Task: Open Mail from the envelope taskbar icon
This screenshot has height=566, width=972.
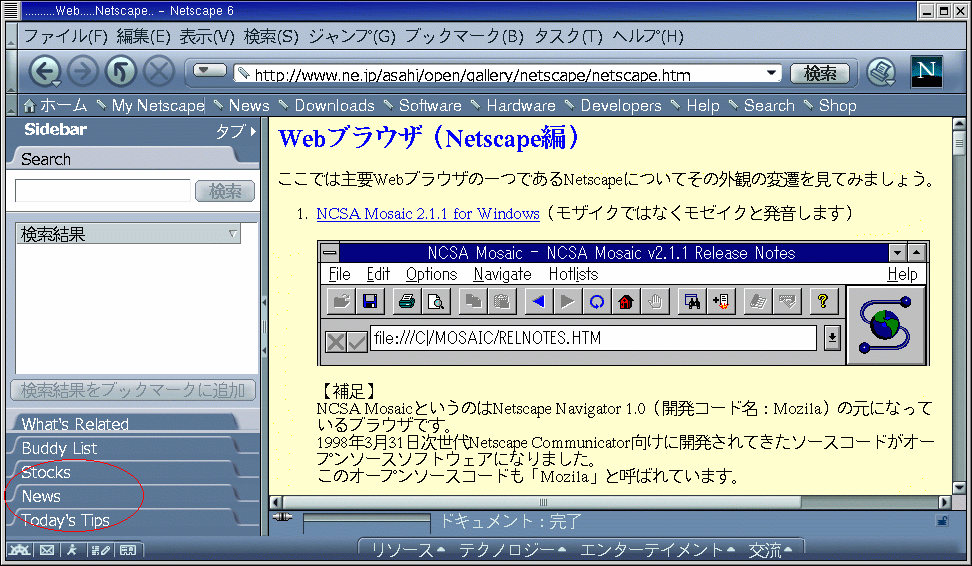Action: 46,550
